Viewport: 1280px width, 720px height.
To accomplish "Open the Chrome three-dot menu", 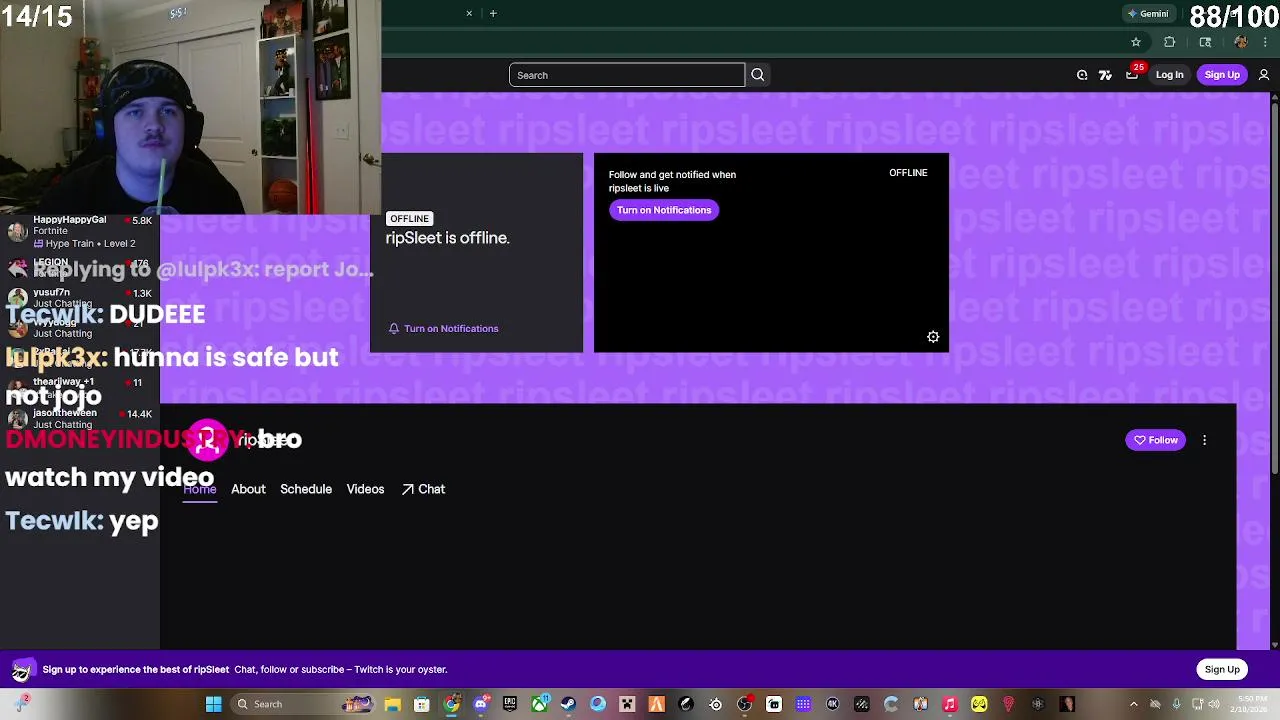I will 1266,42.
